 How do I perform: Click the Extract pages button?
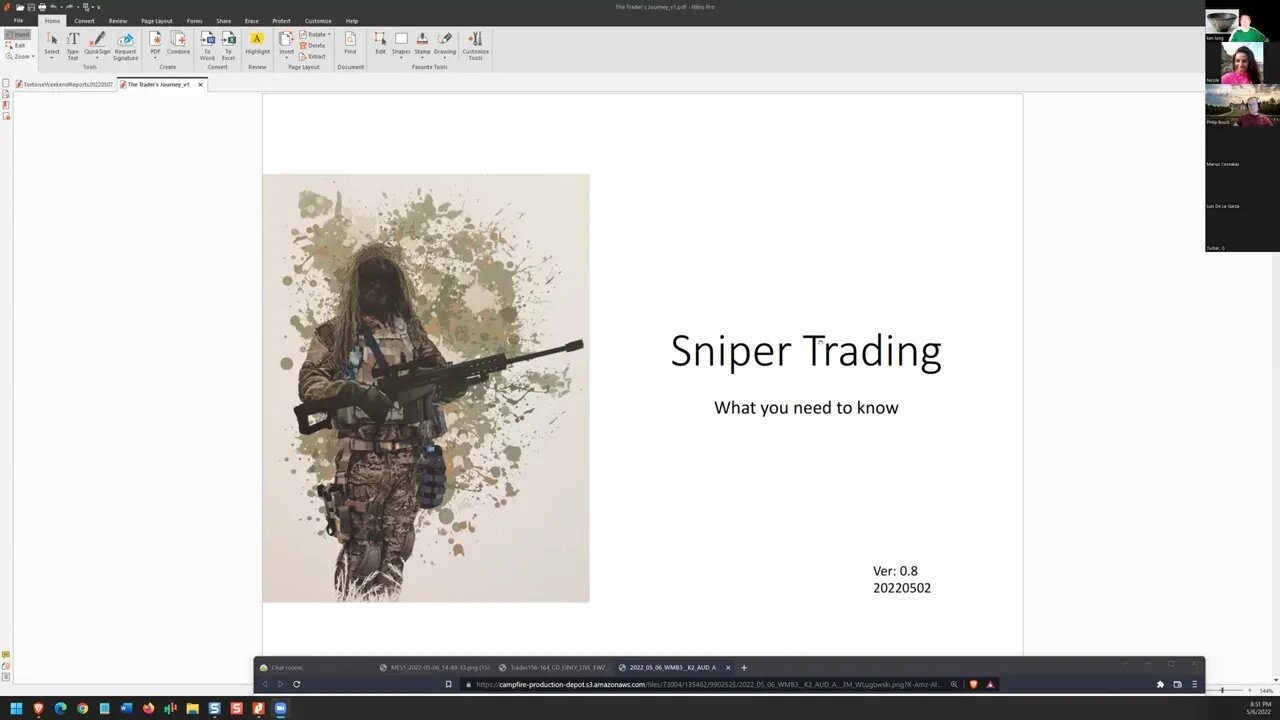pyautogui.click(x=312, y=56)
